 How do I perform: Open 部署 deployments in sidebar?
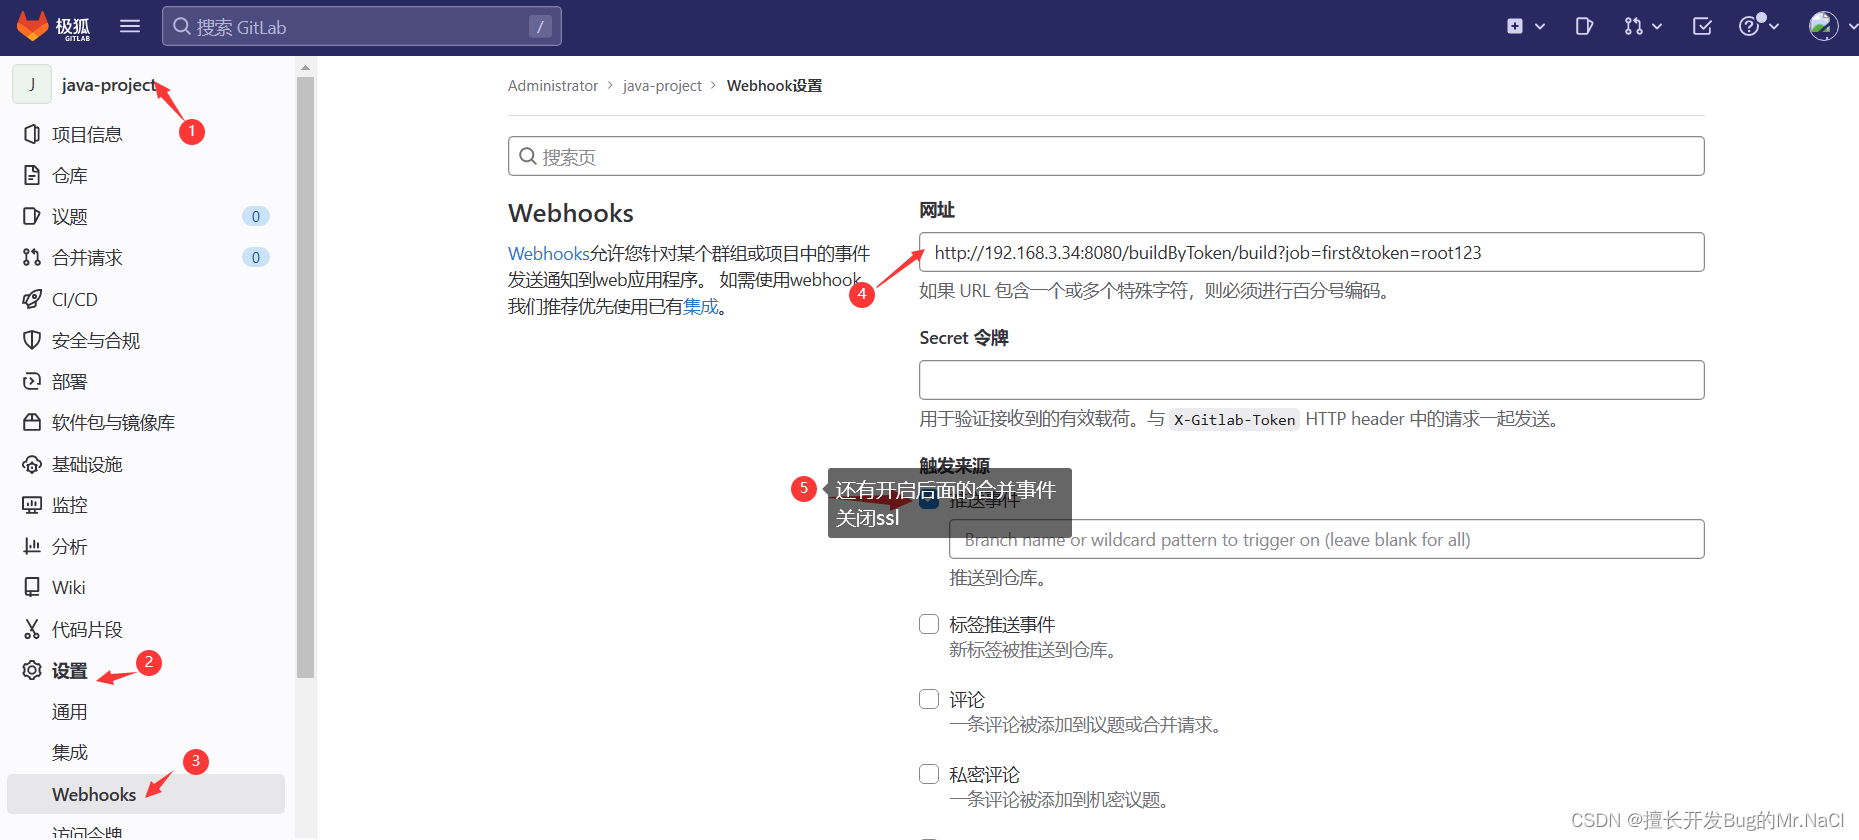tap(146, 381)
